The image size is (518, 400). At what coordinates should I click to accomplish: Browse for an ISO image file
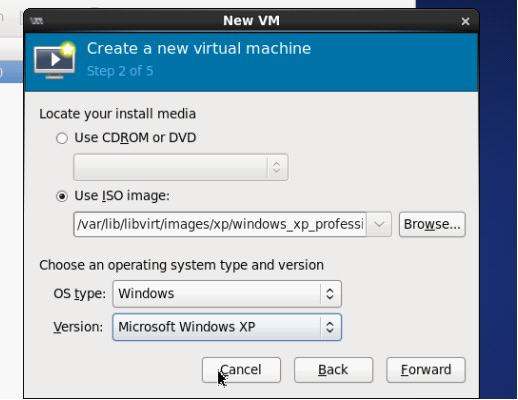click(x=432, y=224)
